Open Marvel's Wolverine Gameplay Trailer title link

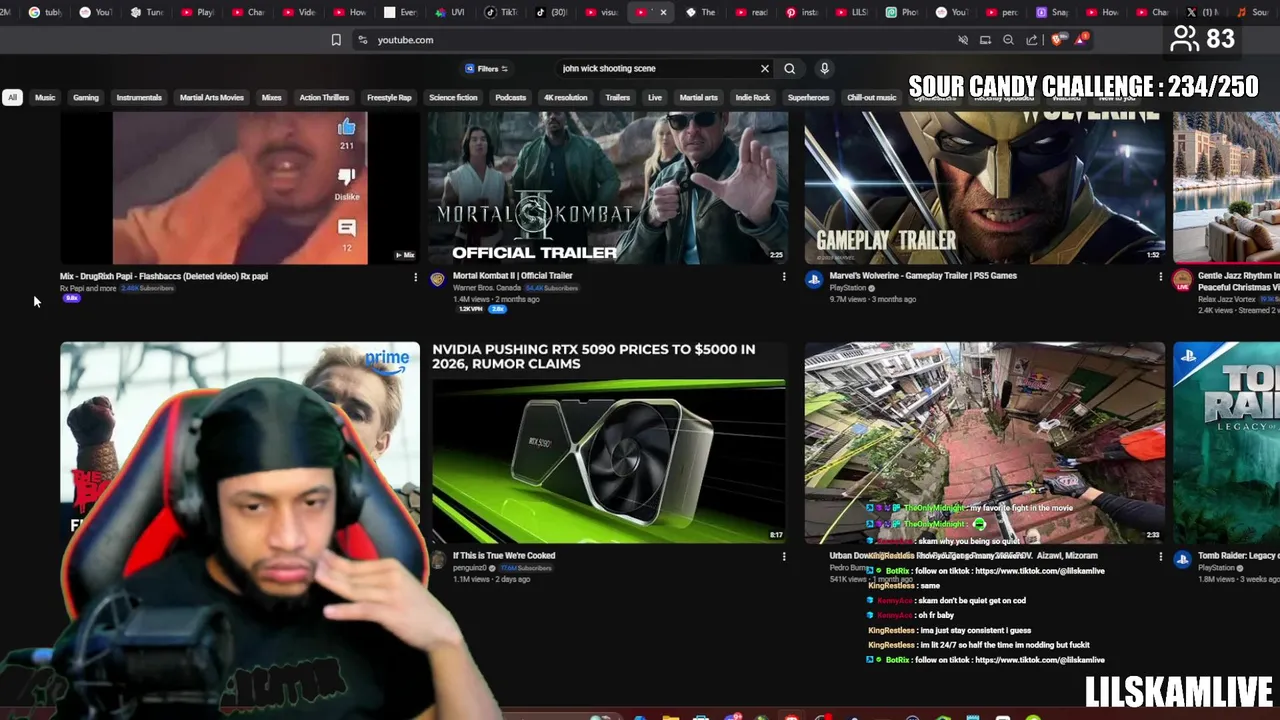(x=923, y=276)
